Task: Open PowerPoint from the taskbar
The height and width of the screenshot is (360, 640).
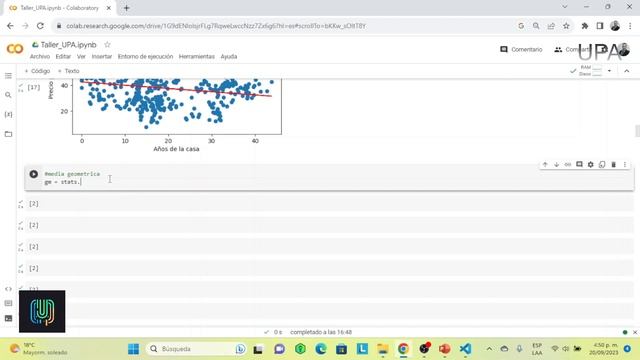Action: 444,349
